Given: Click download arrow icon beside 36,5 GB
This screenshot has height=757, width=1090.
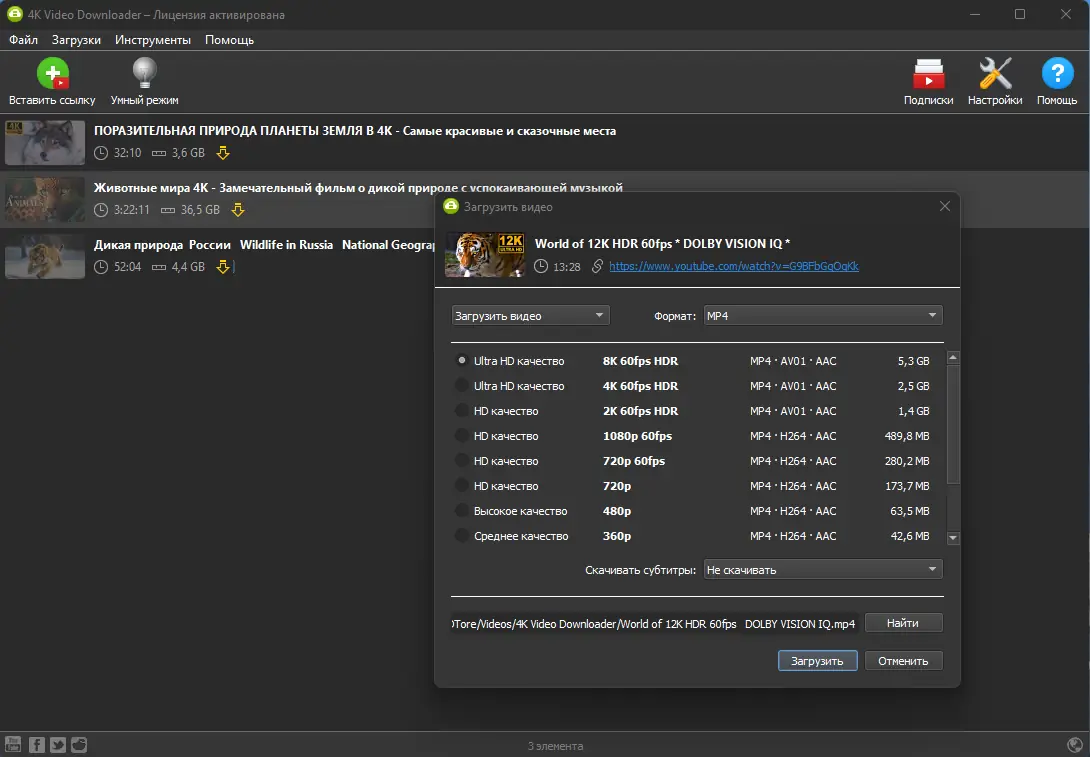Looking at the screenshot, I should click(238, 210).
